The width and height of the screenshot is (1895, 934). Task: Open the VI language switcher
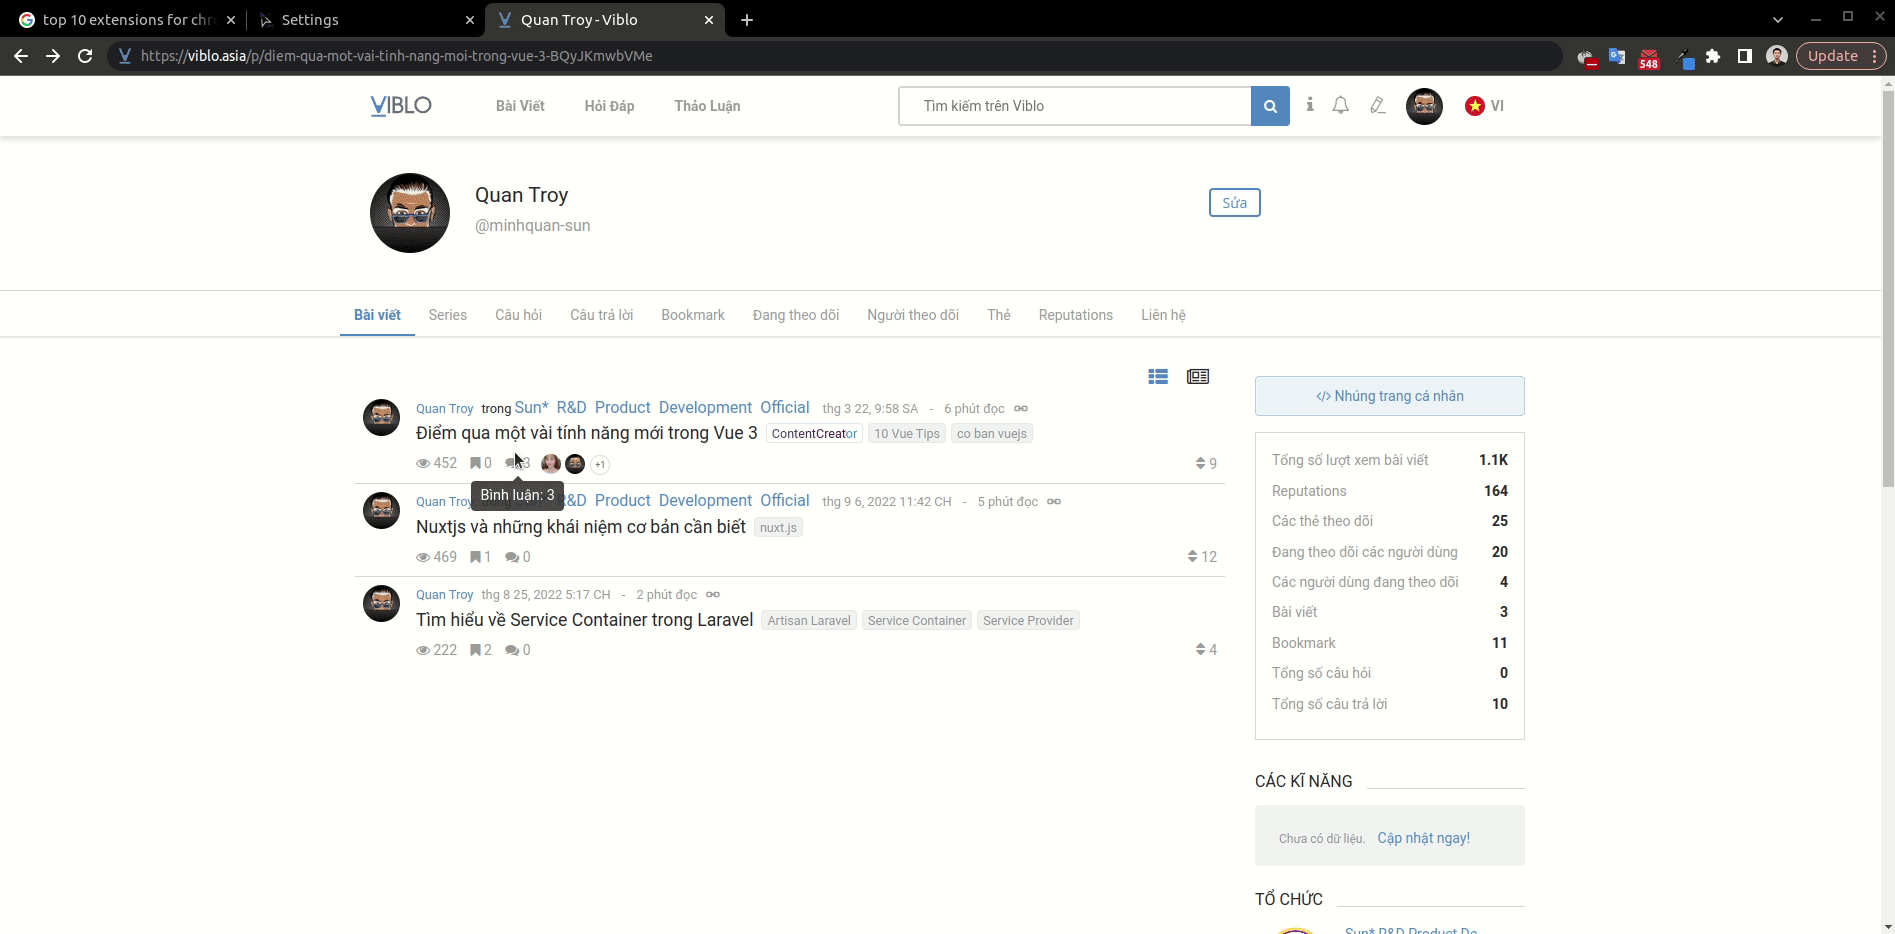pyautogui.click(x=1485, y=106)
